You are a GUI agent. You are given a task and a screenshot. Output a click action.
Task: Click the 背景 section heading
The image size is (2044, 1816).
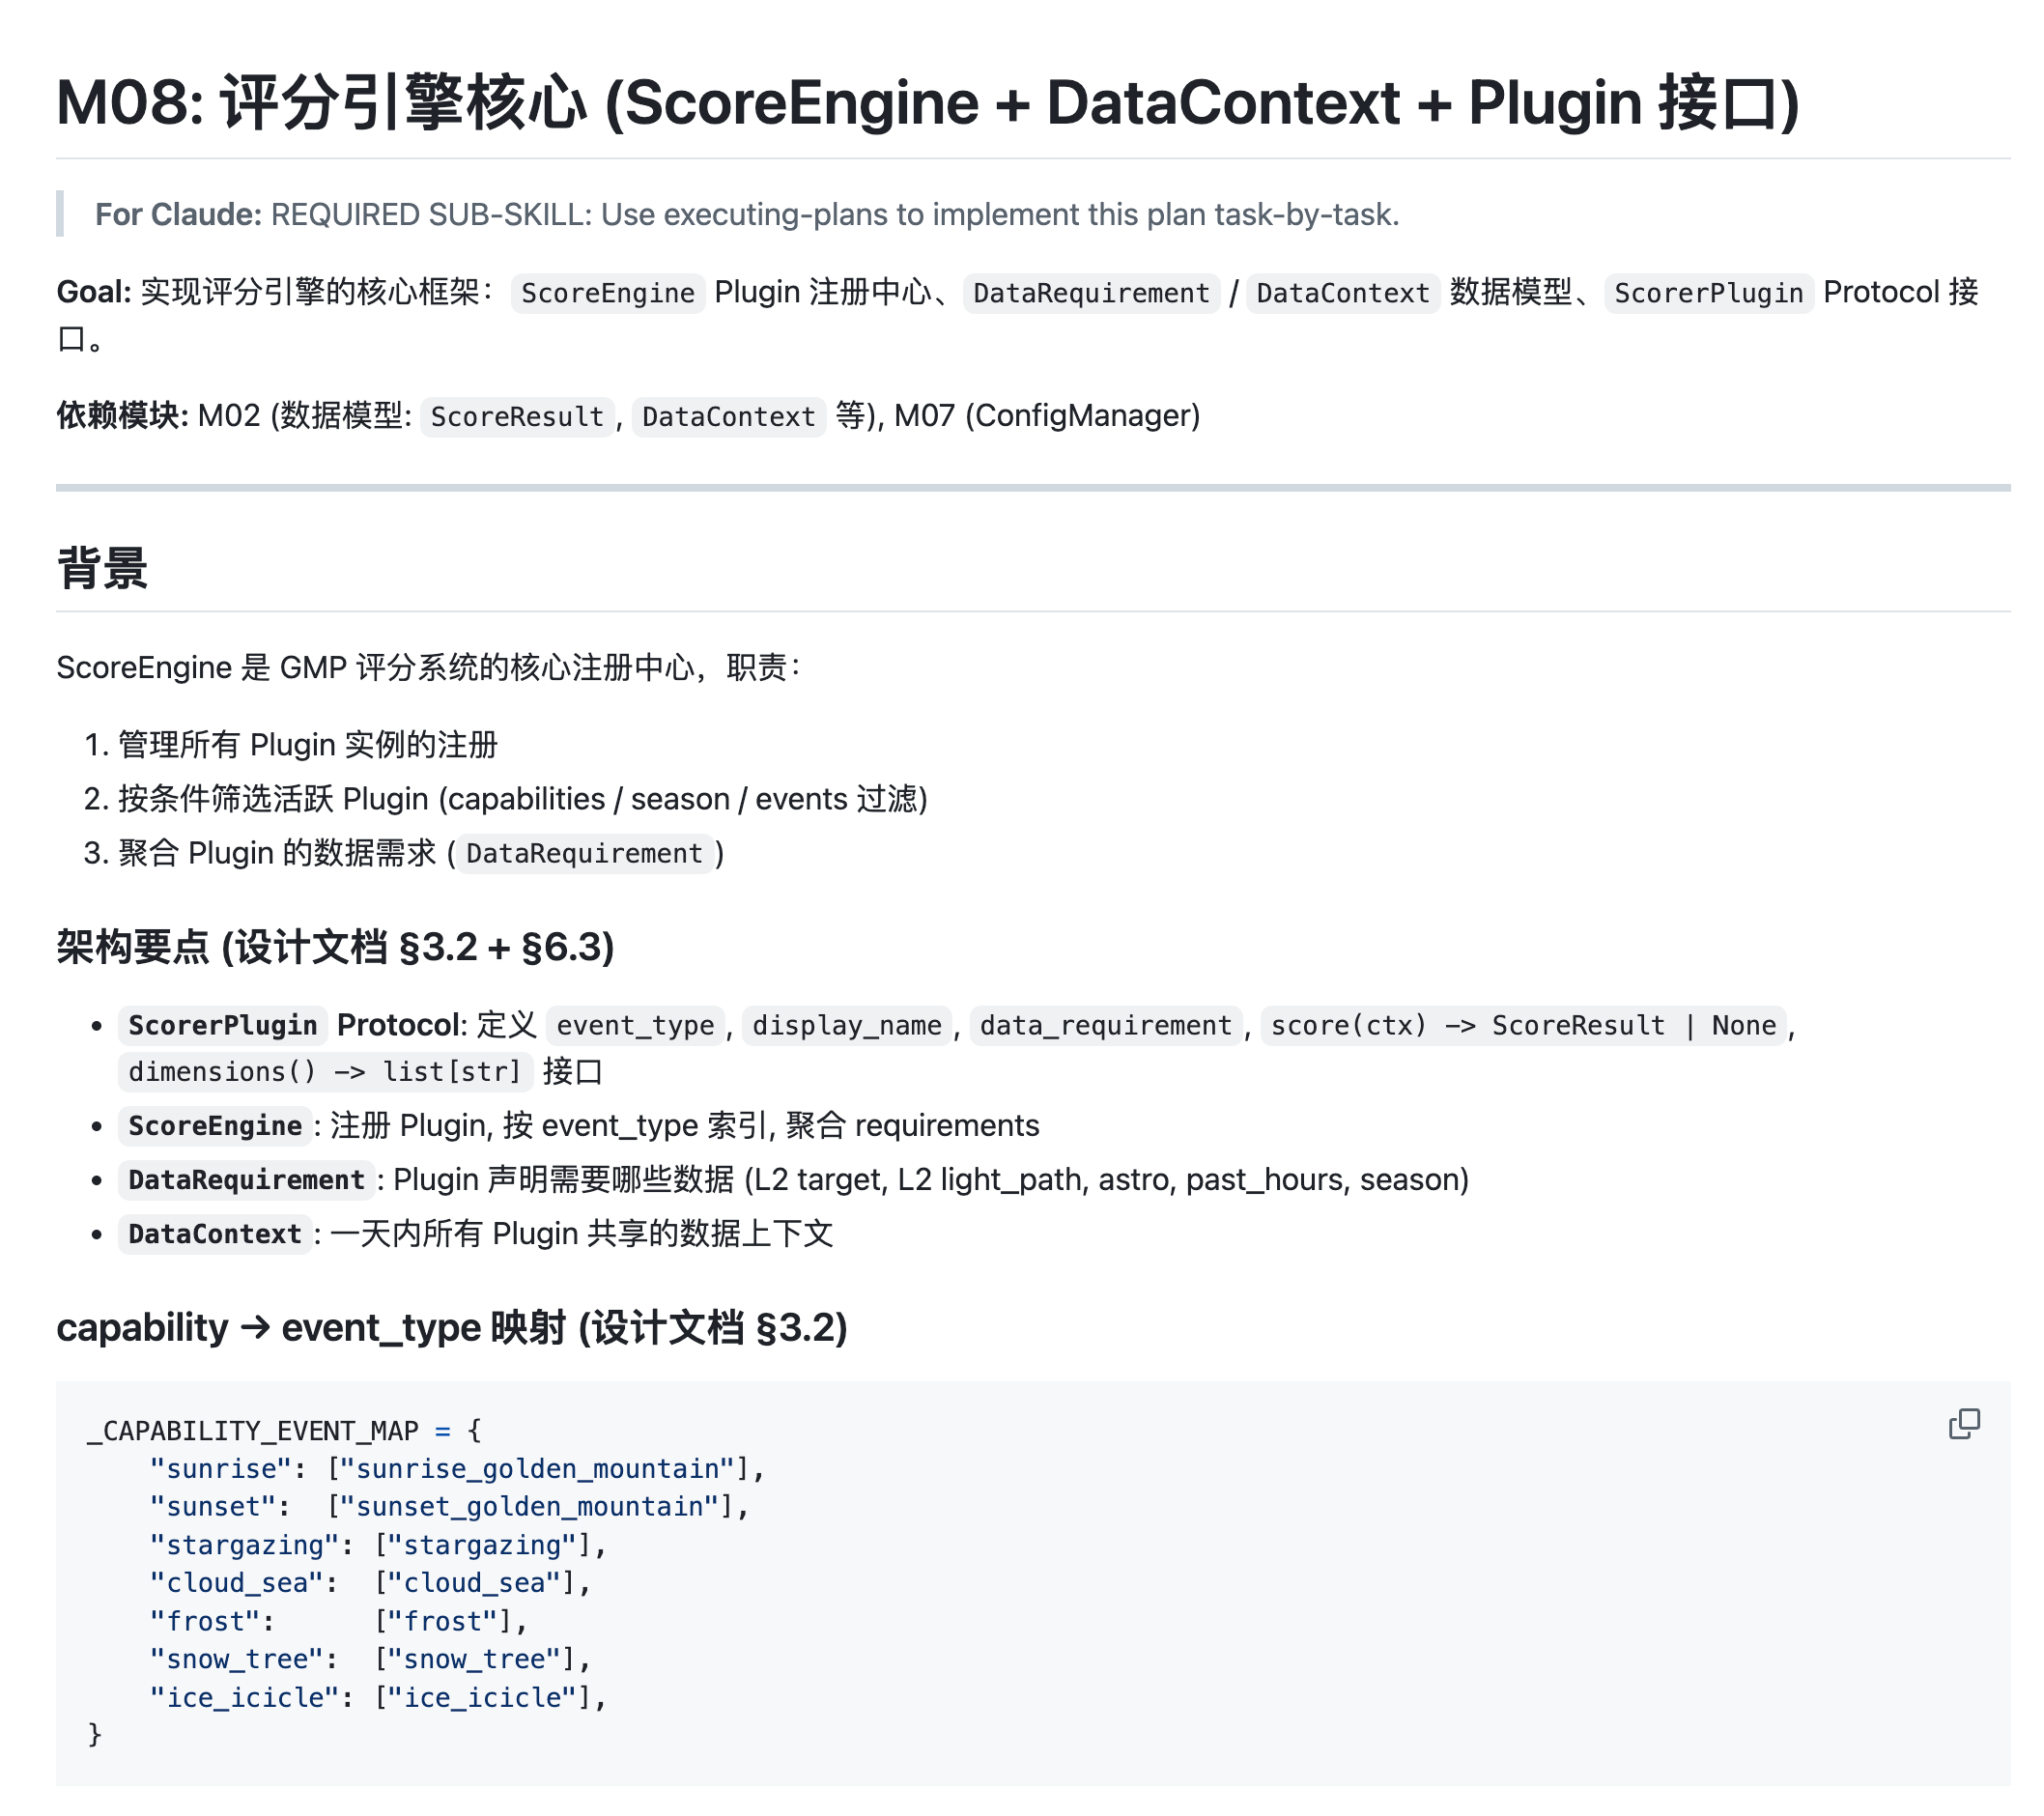click(102, 568)
